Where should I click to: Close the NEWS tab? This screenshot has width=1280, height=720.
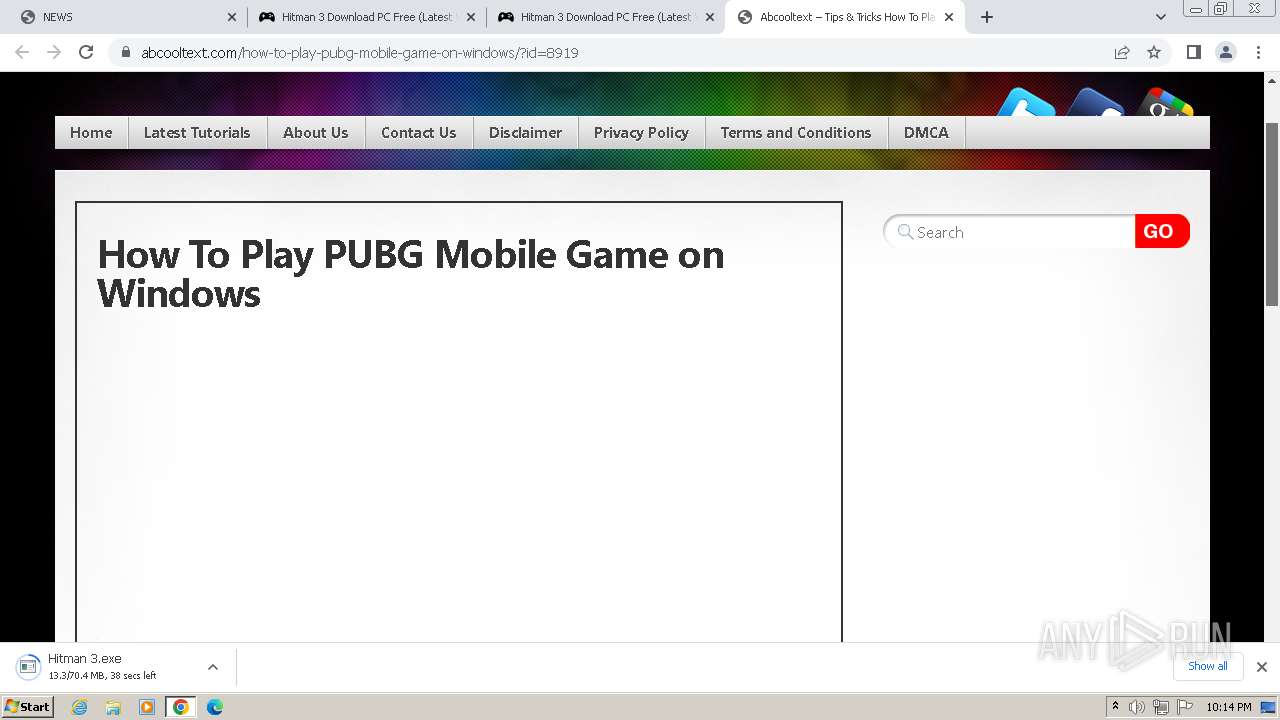(232, 17)
